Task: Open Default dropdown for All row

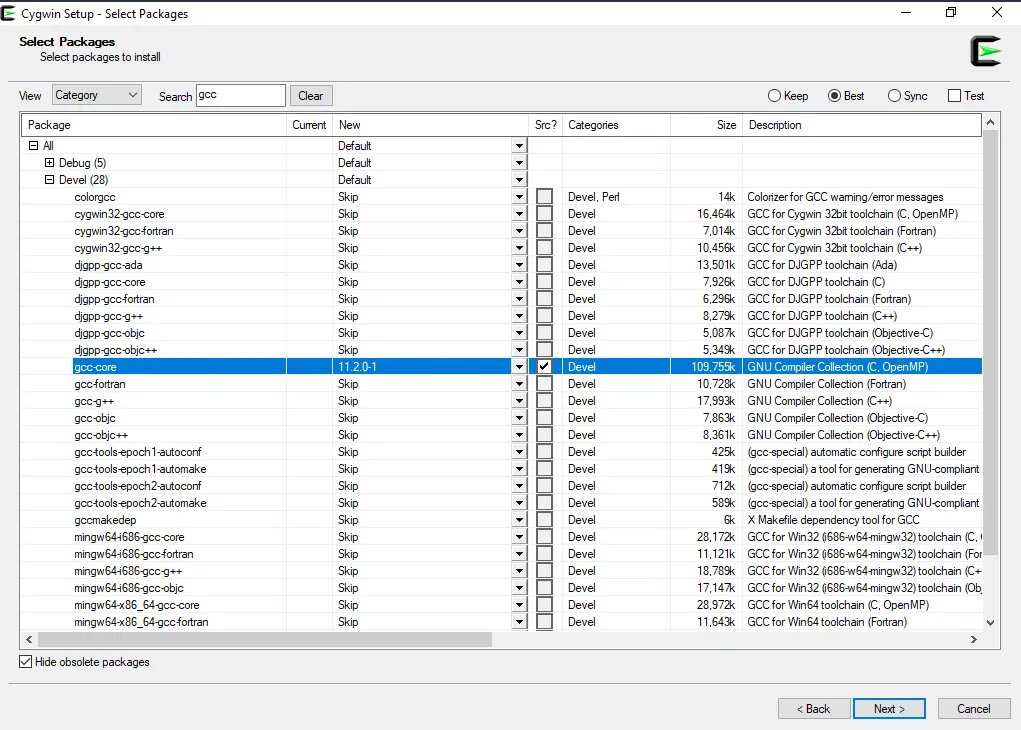Action: [x=519, y=146]
